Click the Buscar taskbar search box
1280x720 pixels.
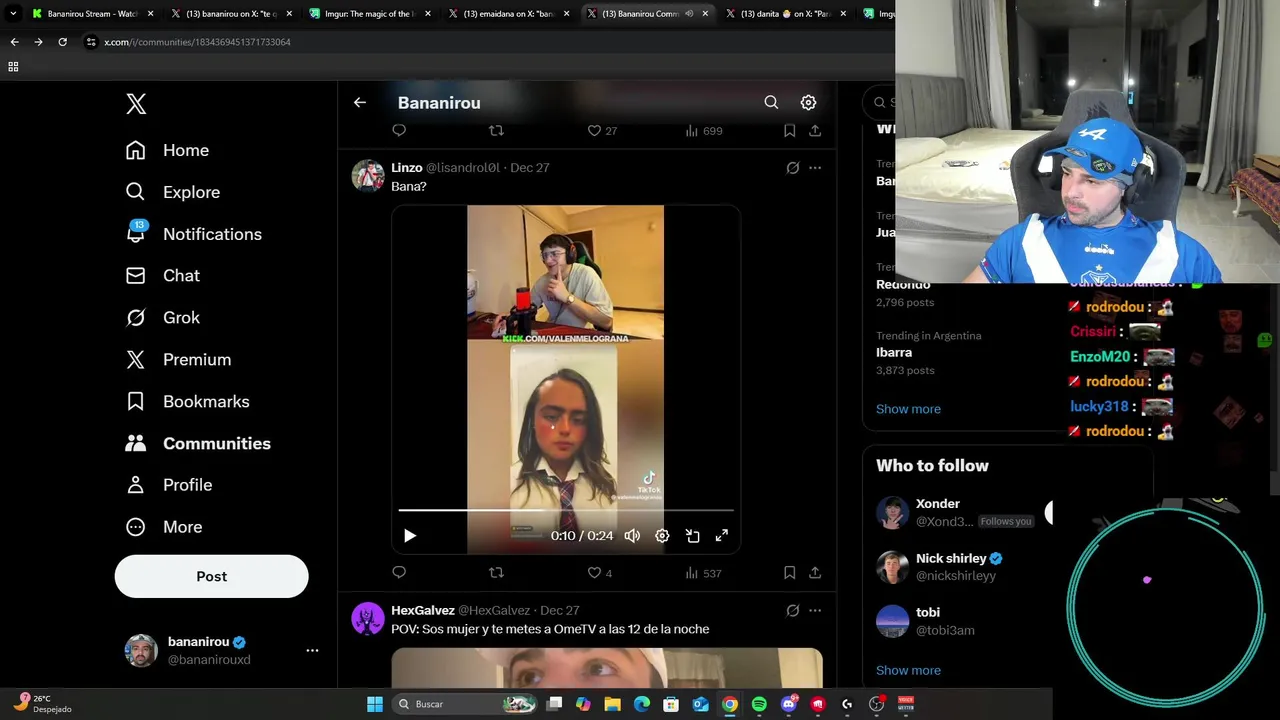click(465, 704)
